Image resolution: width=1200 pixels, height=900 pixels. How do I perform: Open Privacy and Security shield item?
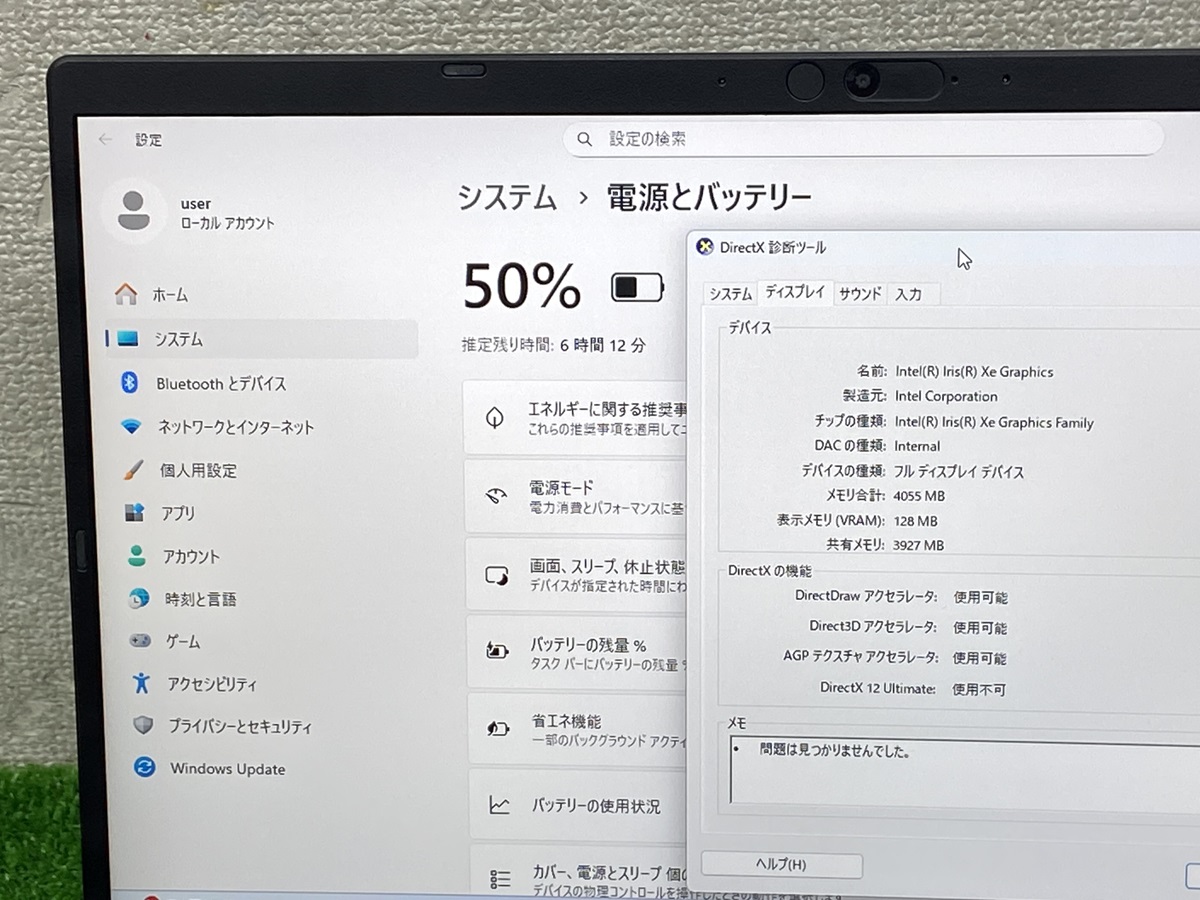[239, 727]
